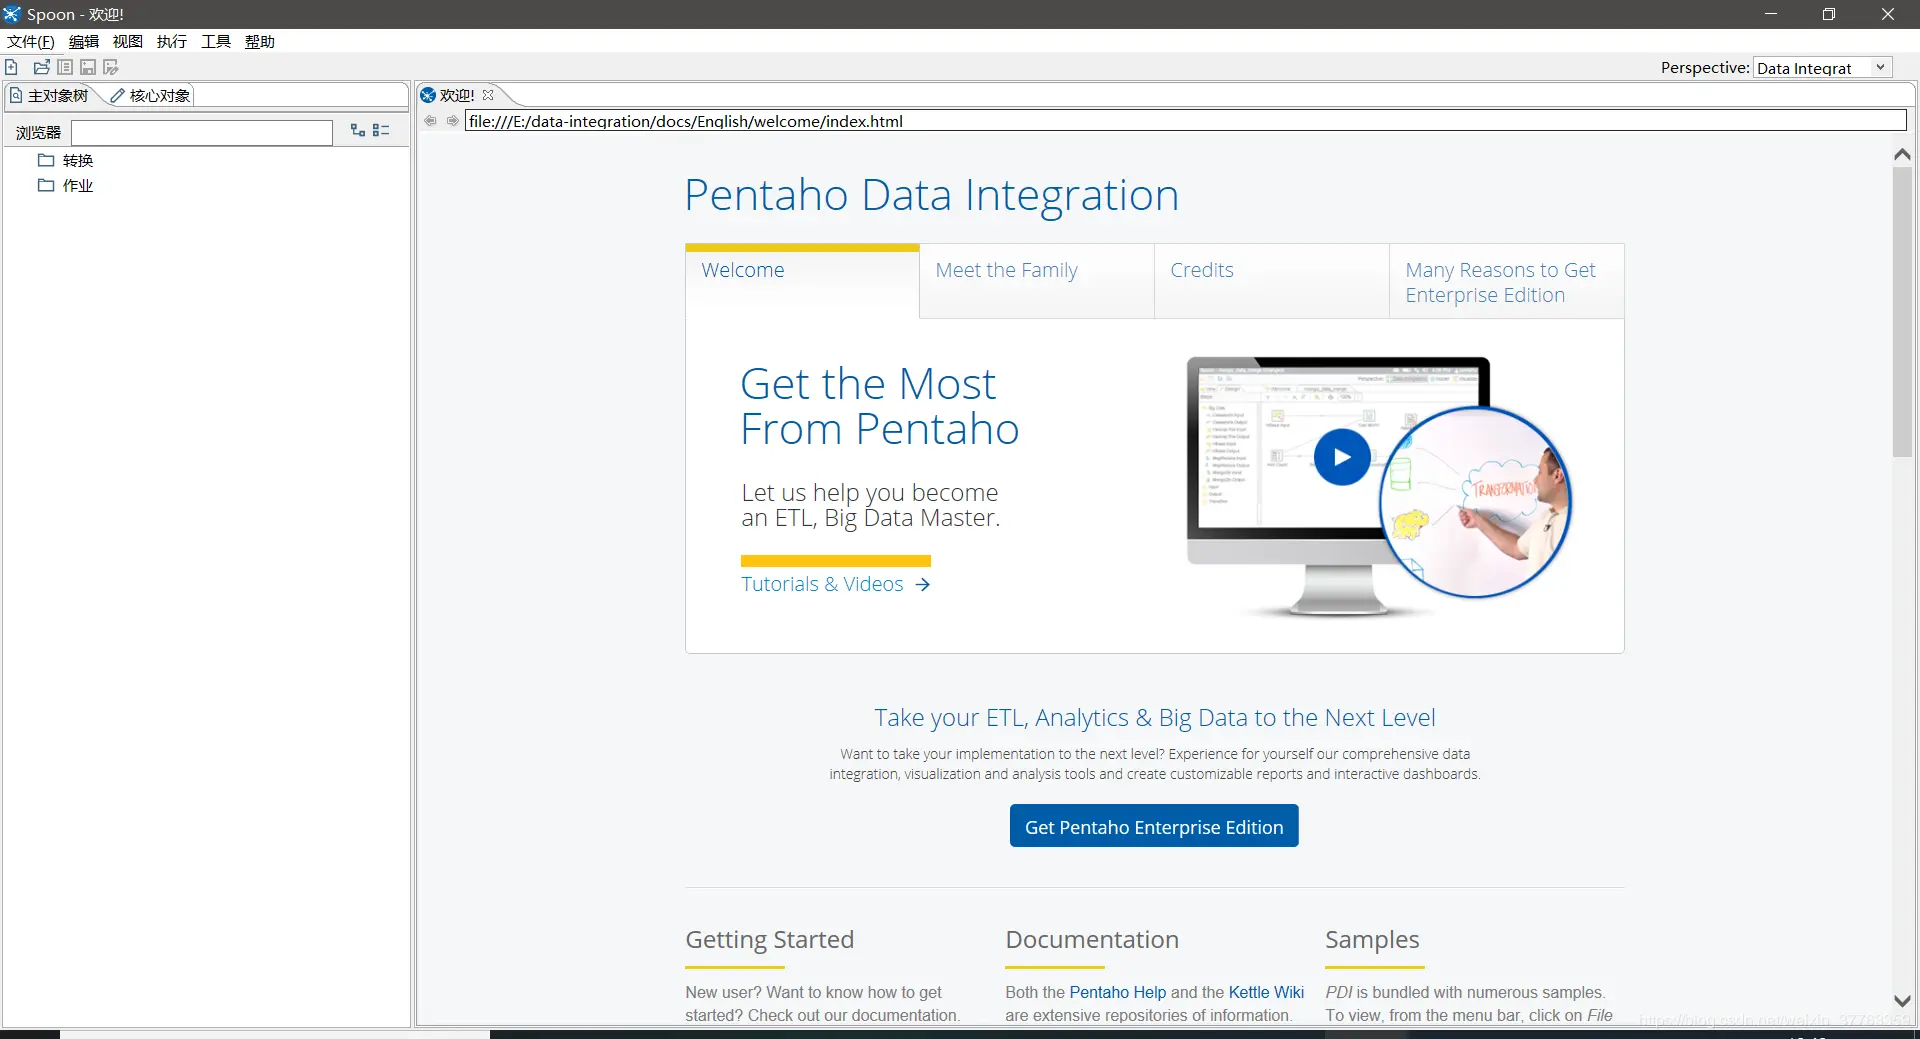
Task: Click the monitor video thumbnail image
Action: click(1379, 487)
